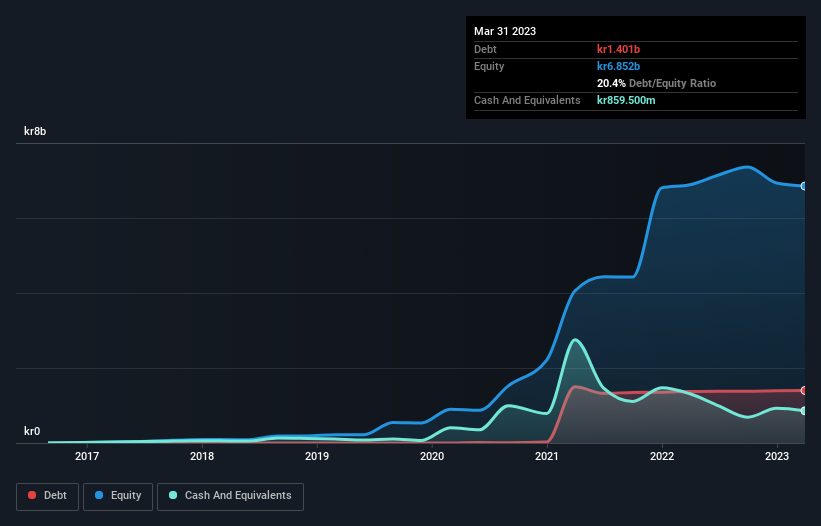
Task: Click the kr6.852b equity value
Action: (618, 66)
